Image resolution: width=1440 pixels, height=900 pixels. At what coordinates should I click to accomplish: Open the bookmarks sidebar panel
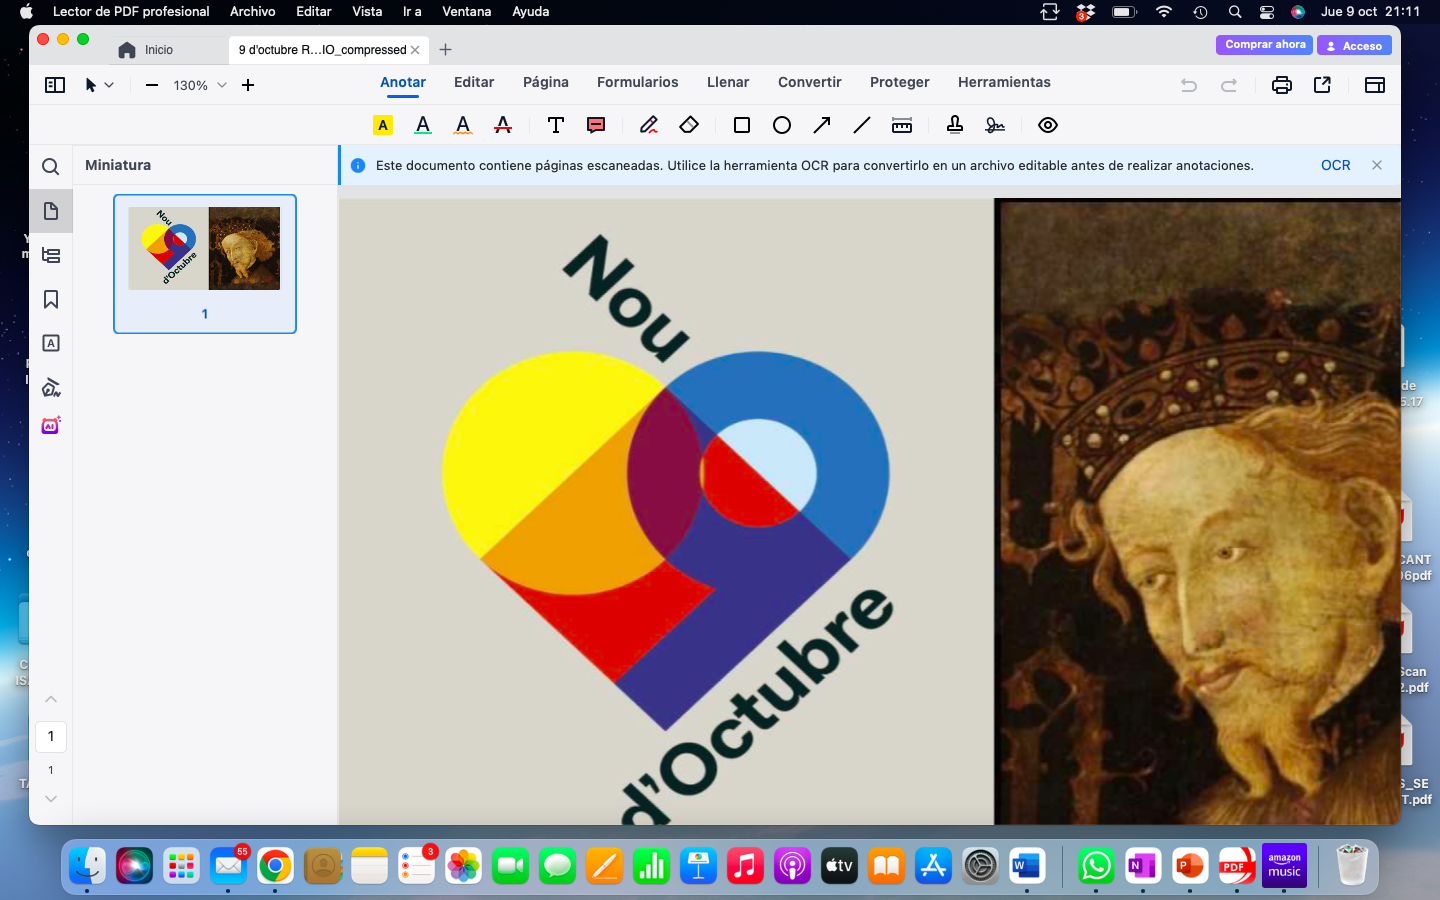pyautogui.click(x=51, y=300)
